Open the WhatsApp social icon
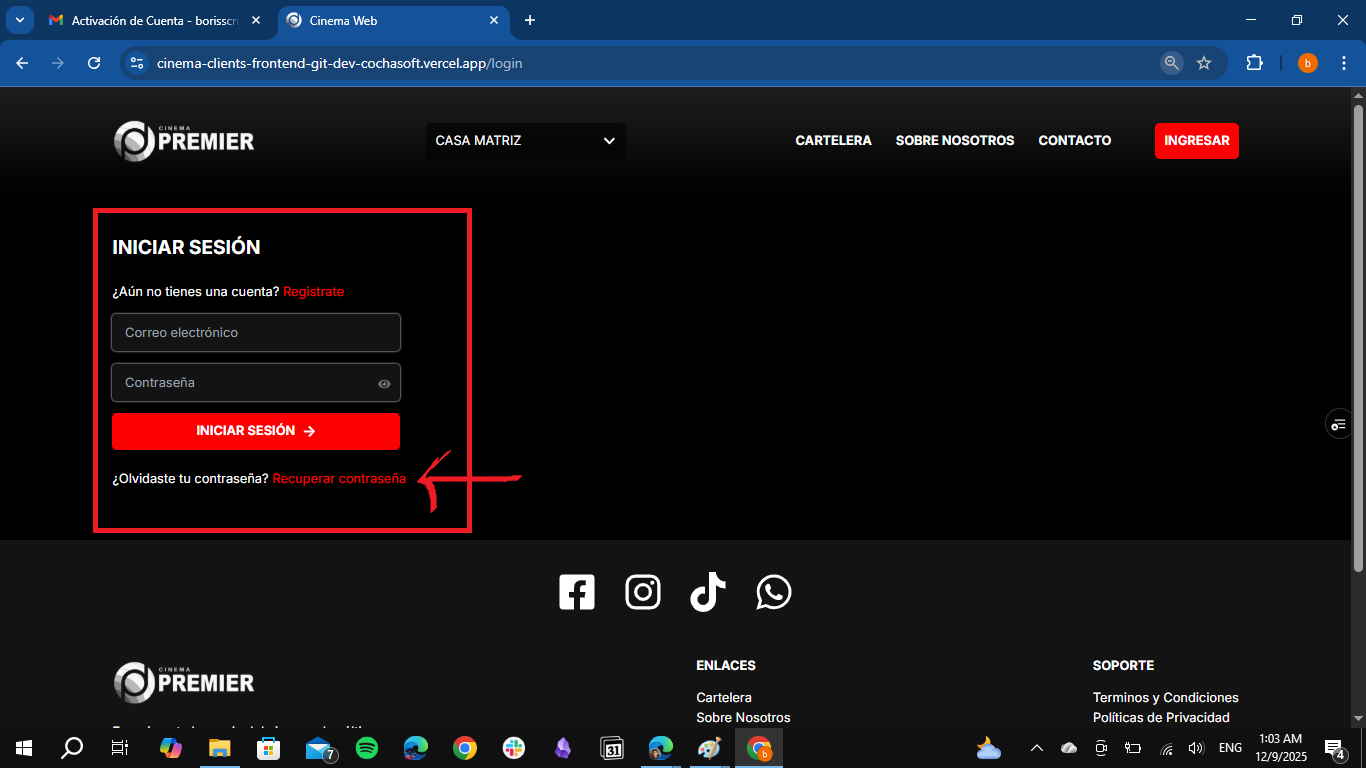 click(774, 592)
